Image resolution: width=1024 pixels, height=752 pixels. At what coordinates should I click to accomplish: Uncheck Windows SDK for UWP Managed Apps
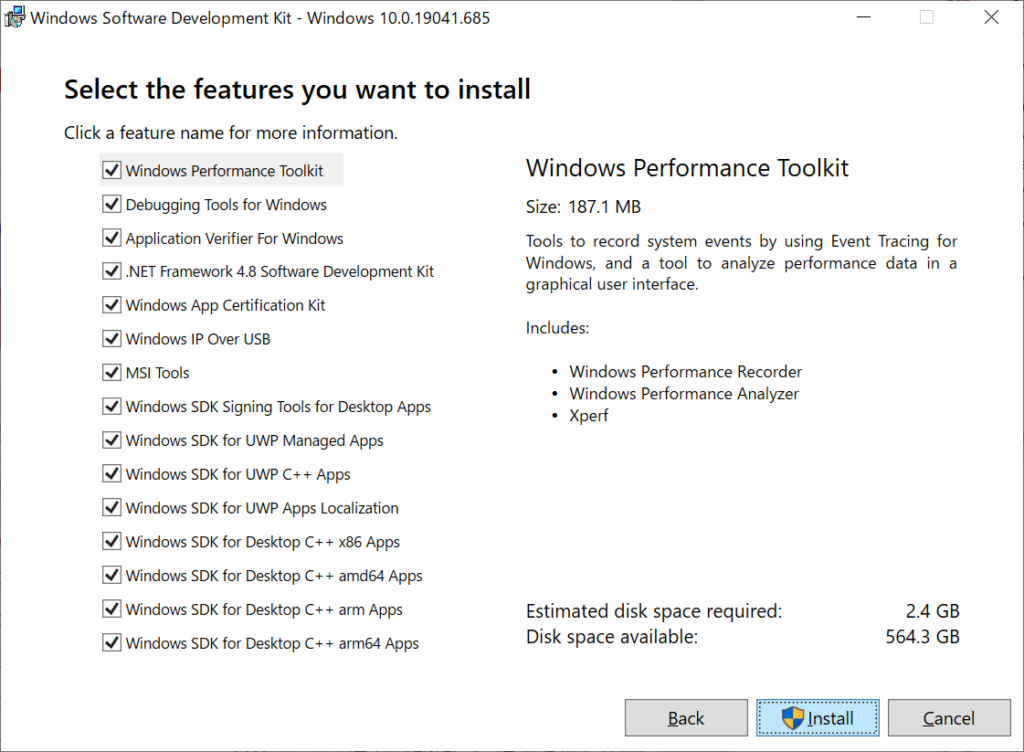point(111,439)
